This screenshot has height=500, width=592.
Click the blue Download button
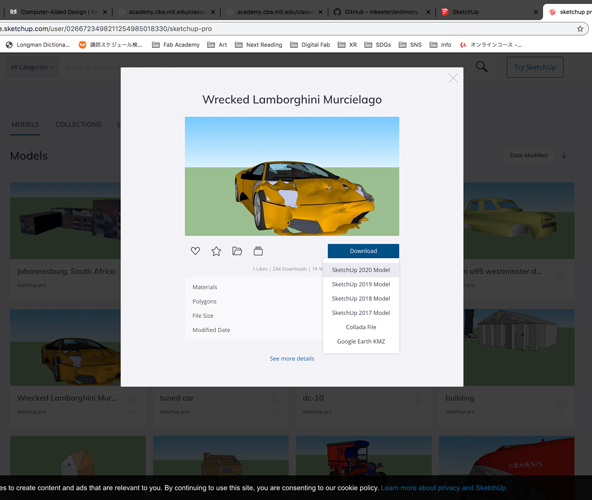(x=363, y=251)
